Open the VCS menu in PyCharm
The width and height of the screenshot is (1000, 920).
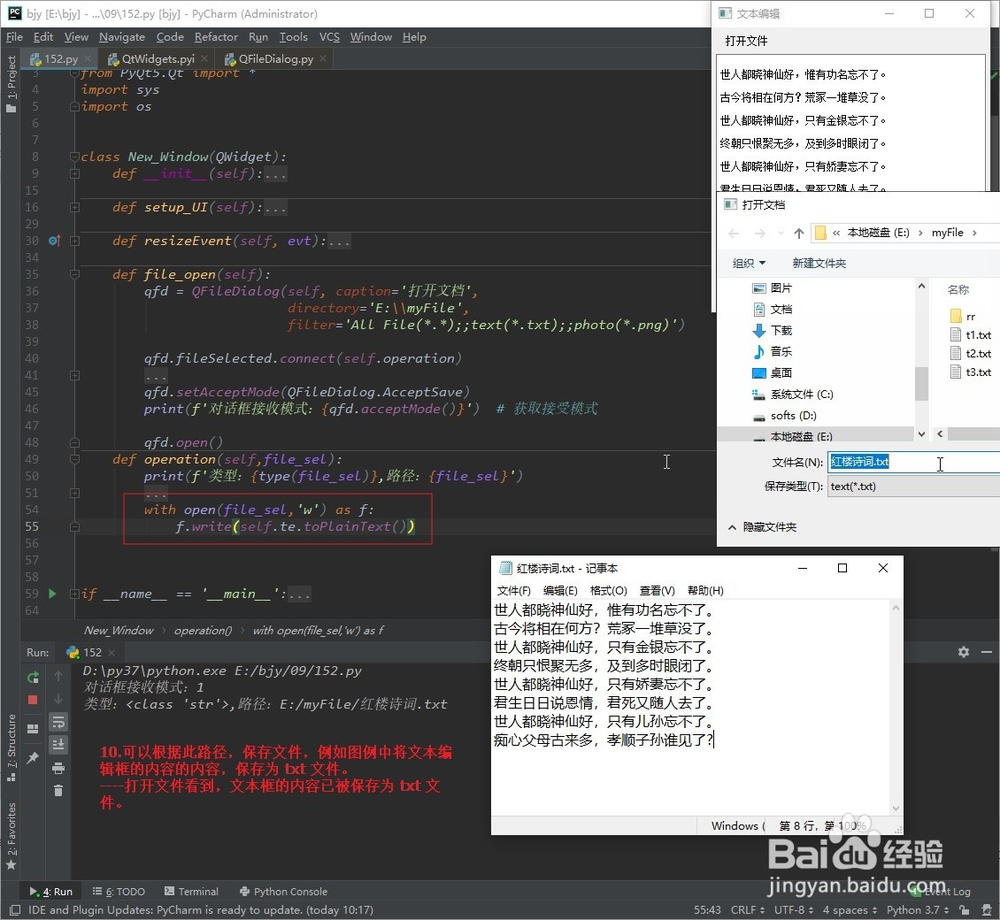[x=329, y=37]
